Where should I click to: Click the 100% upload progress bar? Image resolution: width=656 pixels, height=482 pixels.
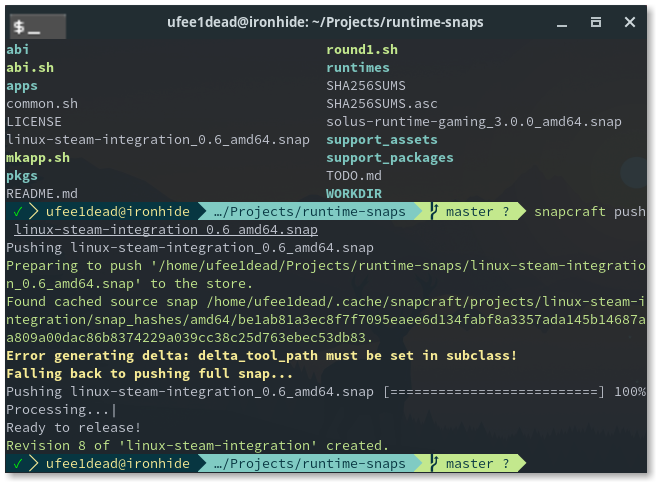pos(494,392)
